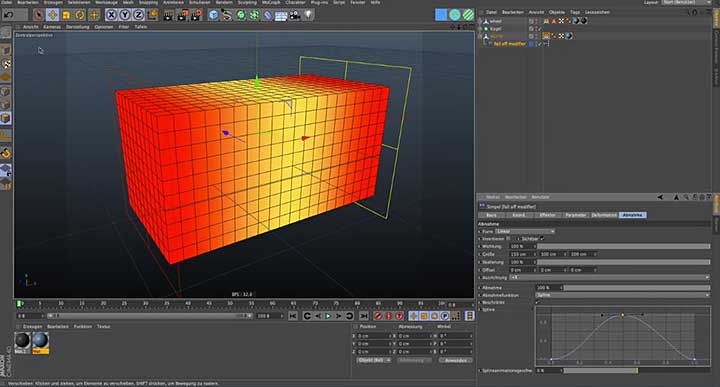
Task: Click the green Array modeling icon
Action: [x=254, y=15]
